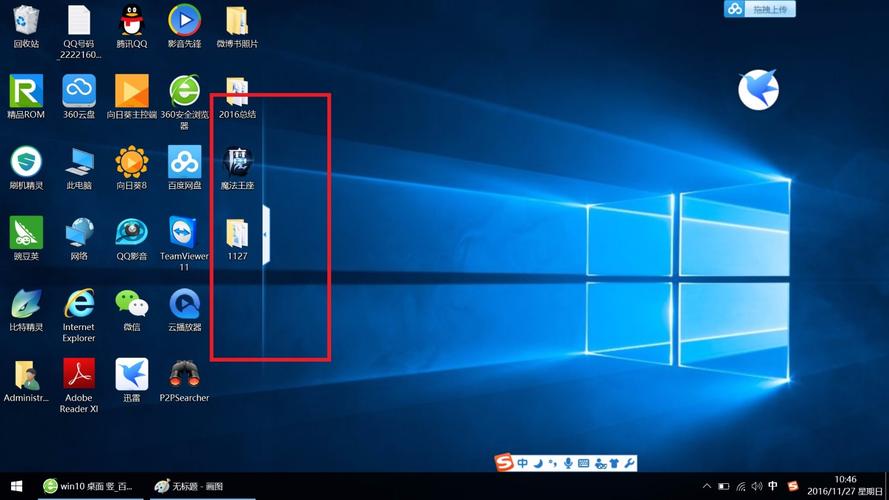Select the 云播放器 player icon
The image size is (889, 500).
(x=184, y=310)
